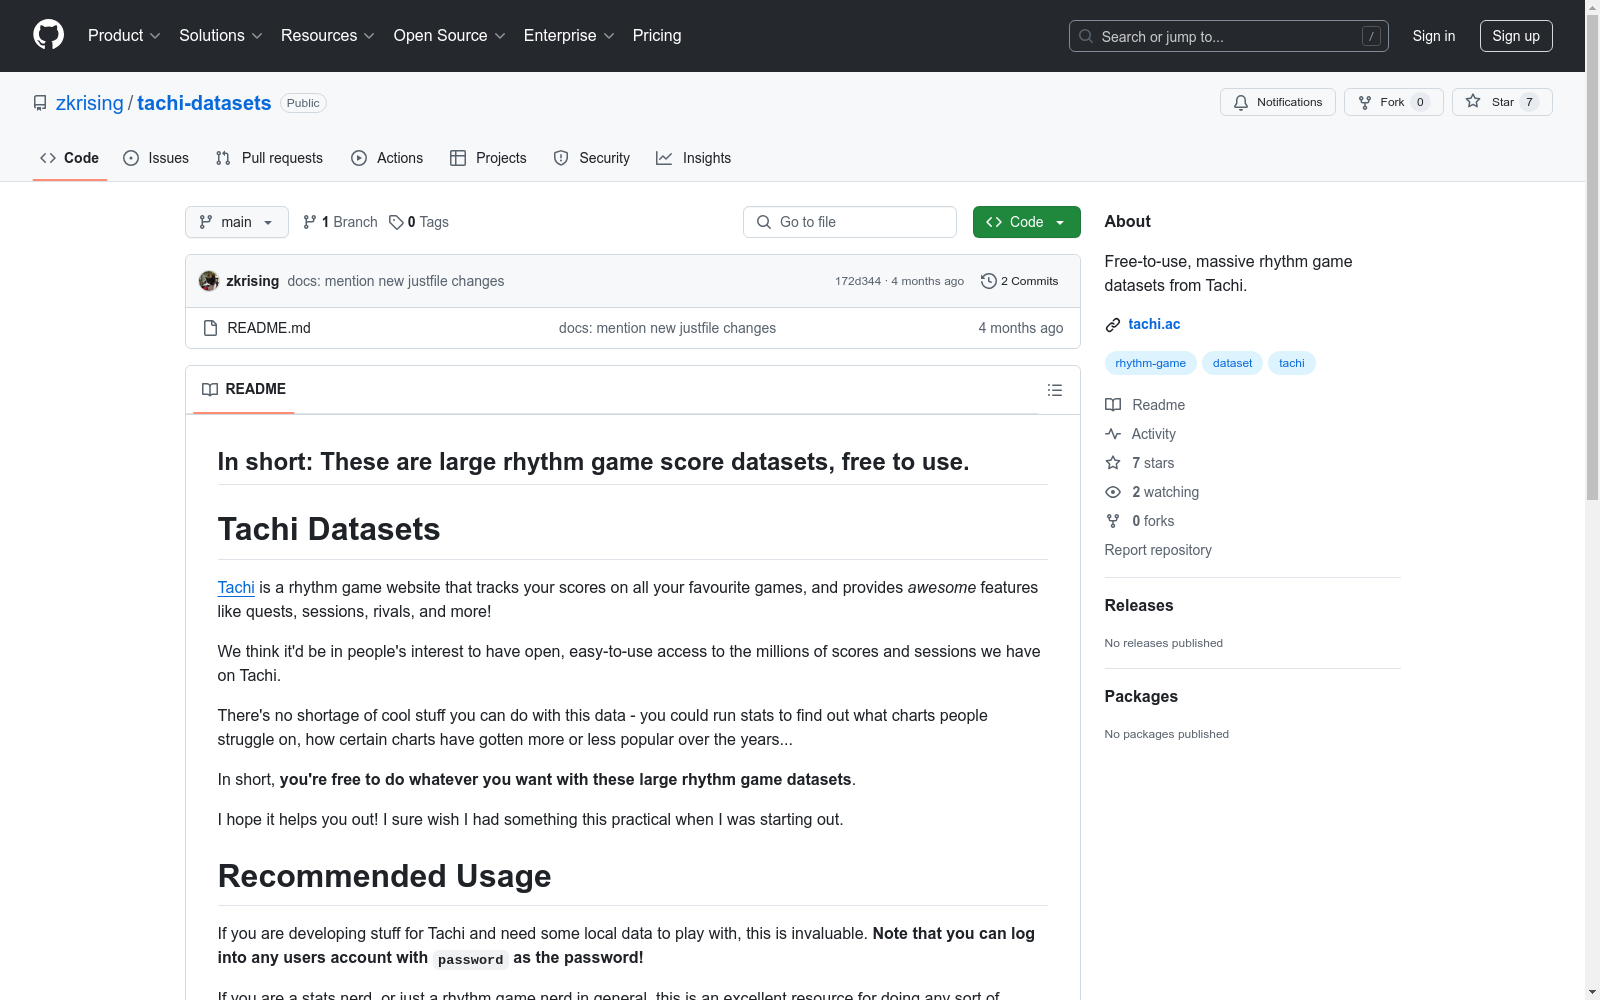Open the Pricing page

(657, 35)
